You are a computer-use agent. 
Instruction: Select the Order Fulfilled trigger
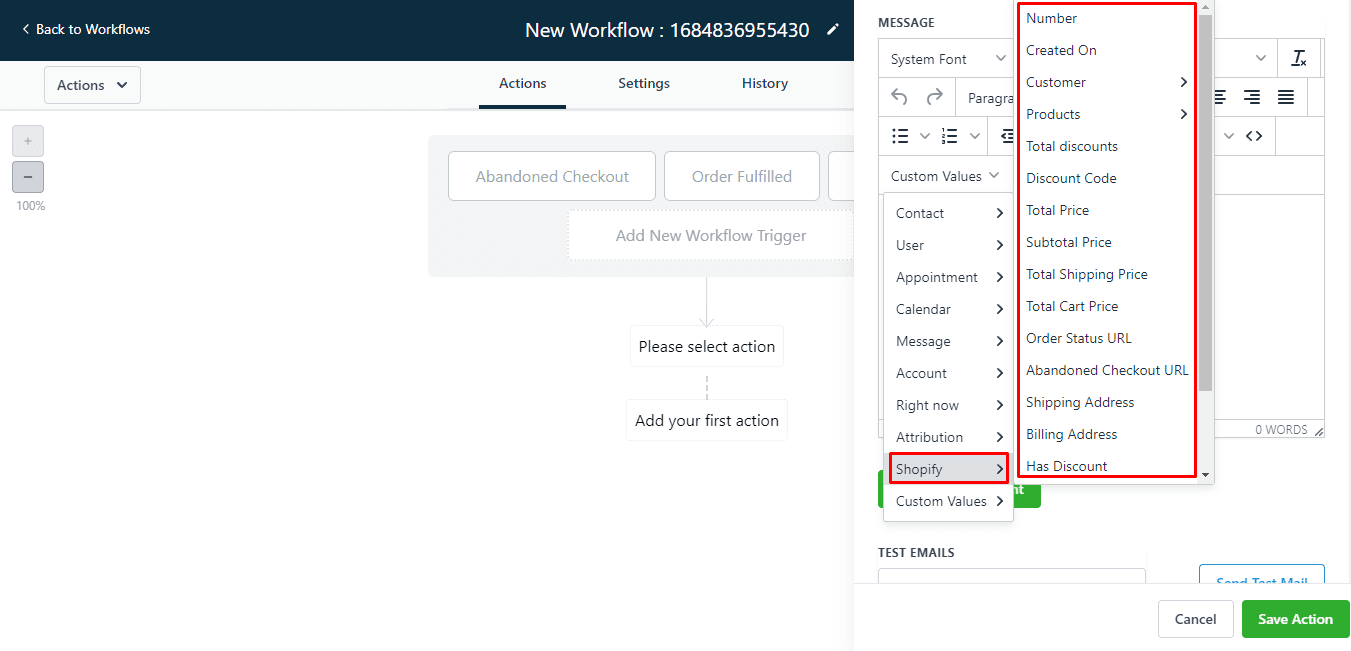pyautogui.click(x=742, y=176)
